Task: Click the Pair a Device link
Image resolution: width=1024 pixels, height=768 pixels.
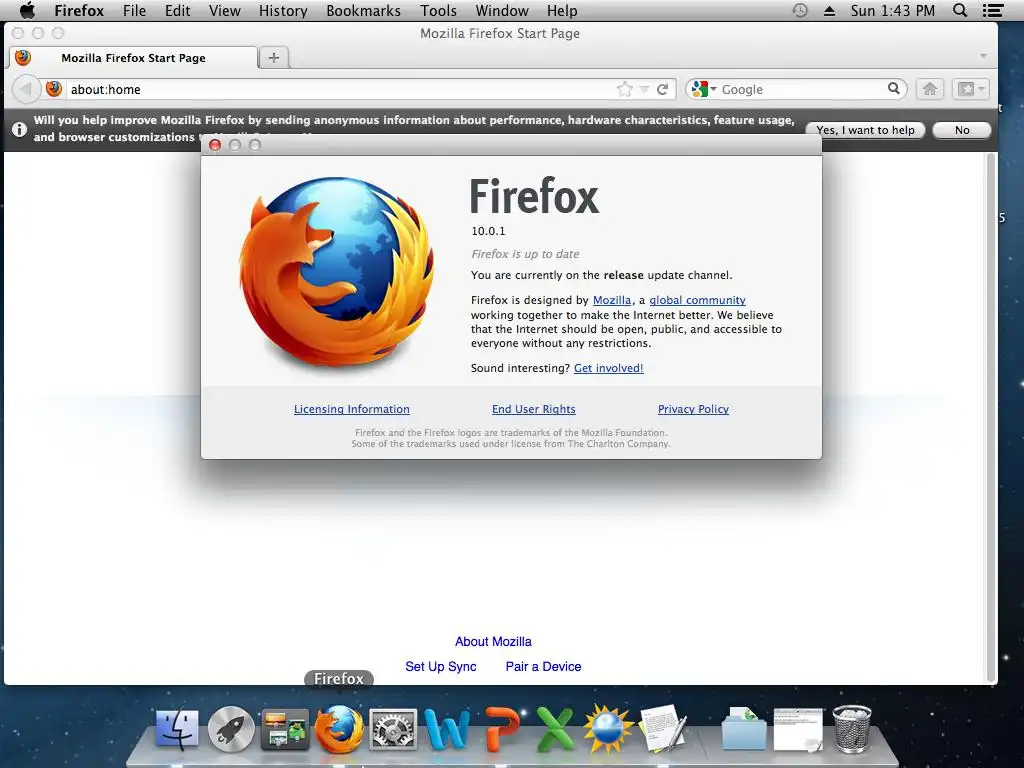Action: 543,666
